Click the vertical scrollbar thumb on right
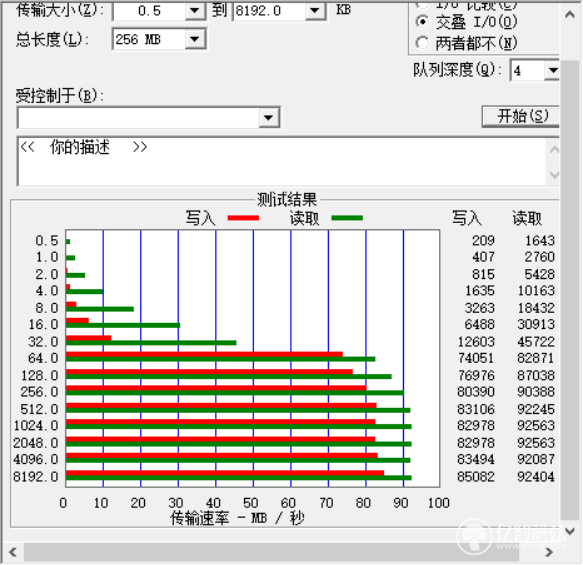Screen dimensions: 583x565 pos(570,290)
